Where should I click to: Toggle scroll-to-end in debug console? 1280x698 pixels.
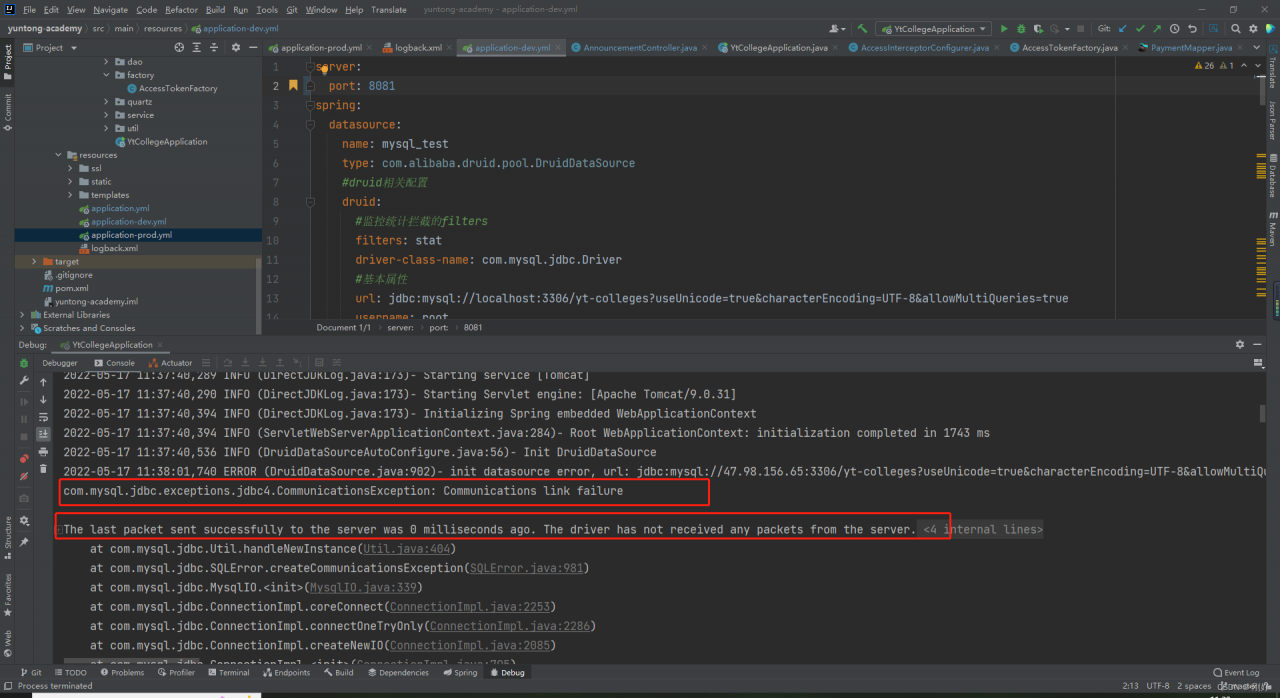(x=43, y=434)
